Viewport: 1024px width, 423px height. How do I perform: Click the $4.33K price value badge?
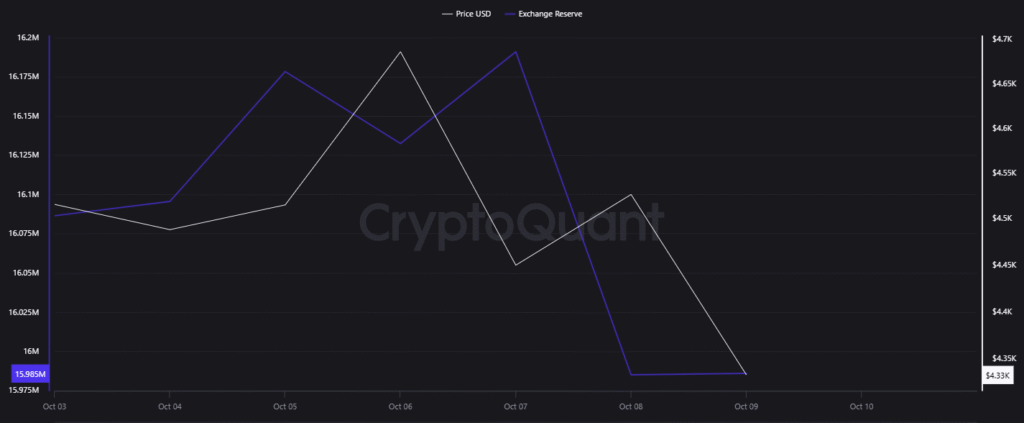(997, 375)
